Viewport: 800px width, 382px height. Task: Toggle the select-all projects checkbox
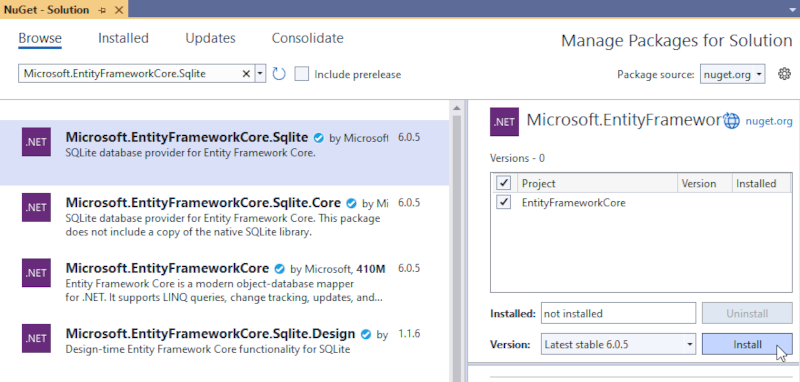coord(503,183)
